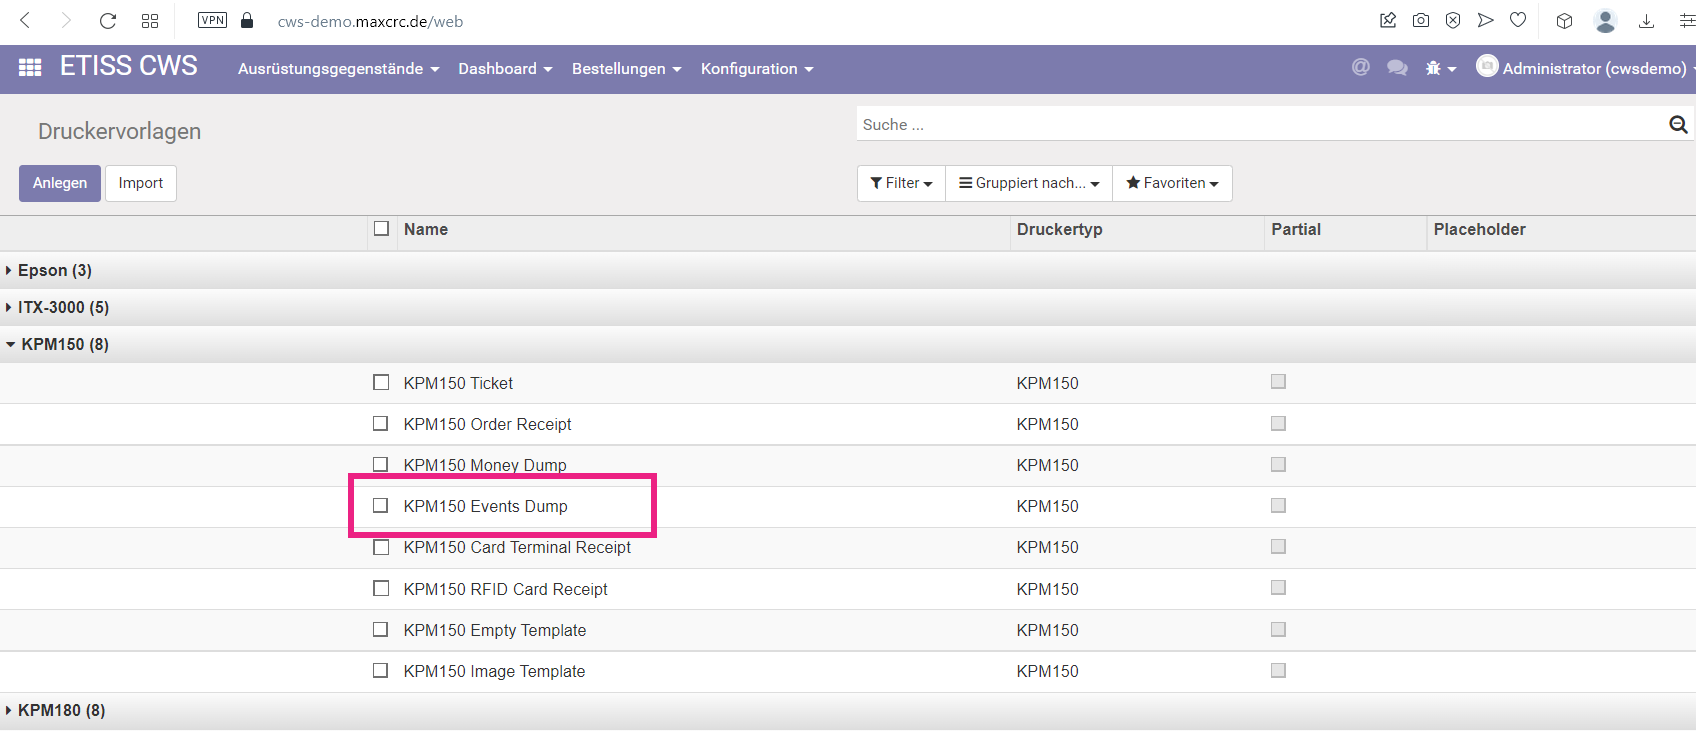Click the send/flow arrow icon
The width and height of the screenshot is (1696, 731).
1485,20
